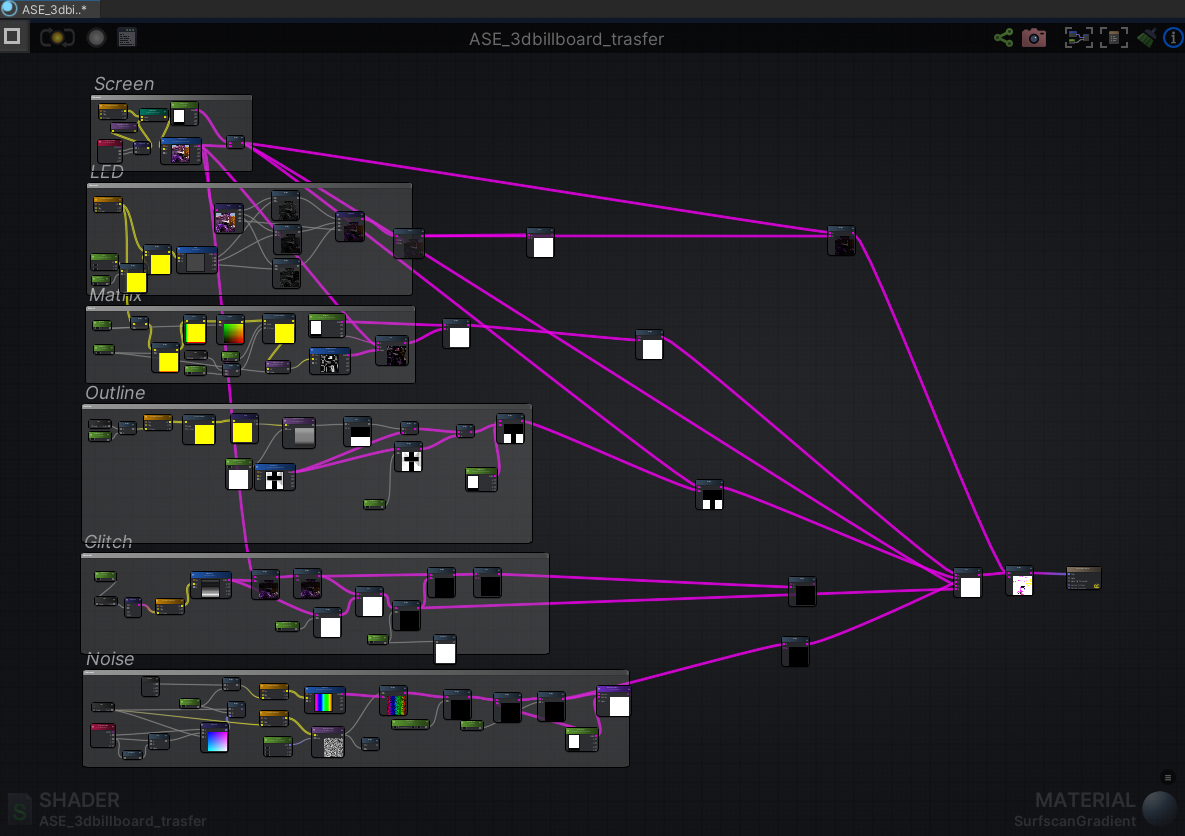Click the Noise group title label

coord(110,659)
